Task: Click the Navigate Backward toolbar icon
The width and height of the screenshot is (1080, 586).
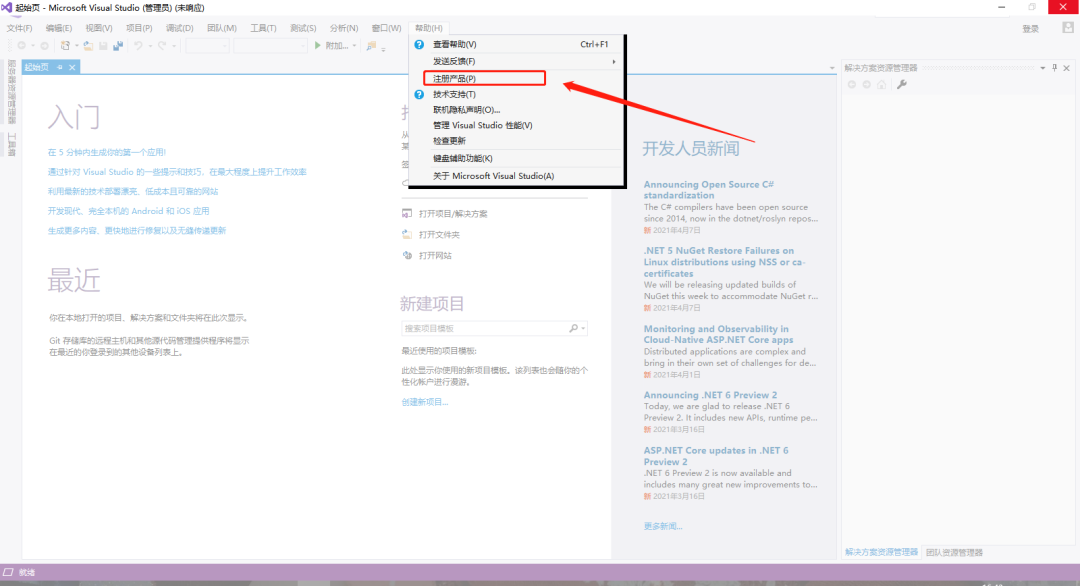Action: point(21,45)
